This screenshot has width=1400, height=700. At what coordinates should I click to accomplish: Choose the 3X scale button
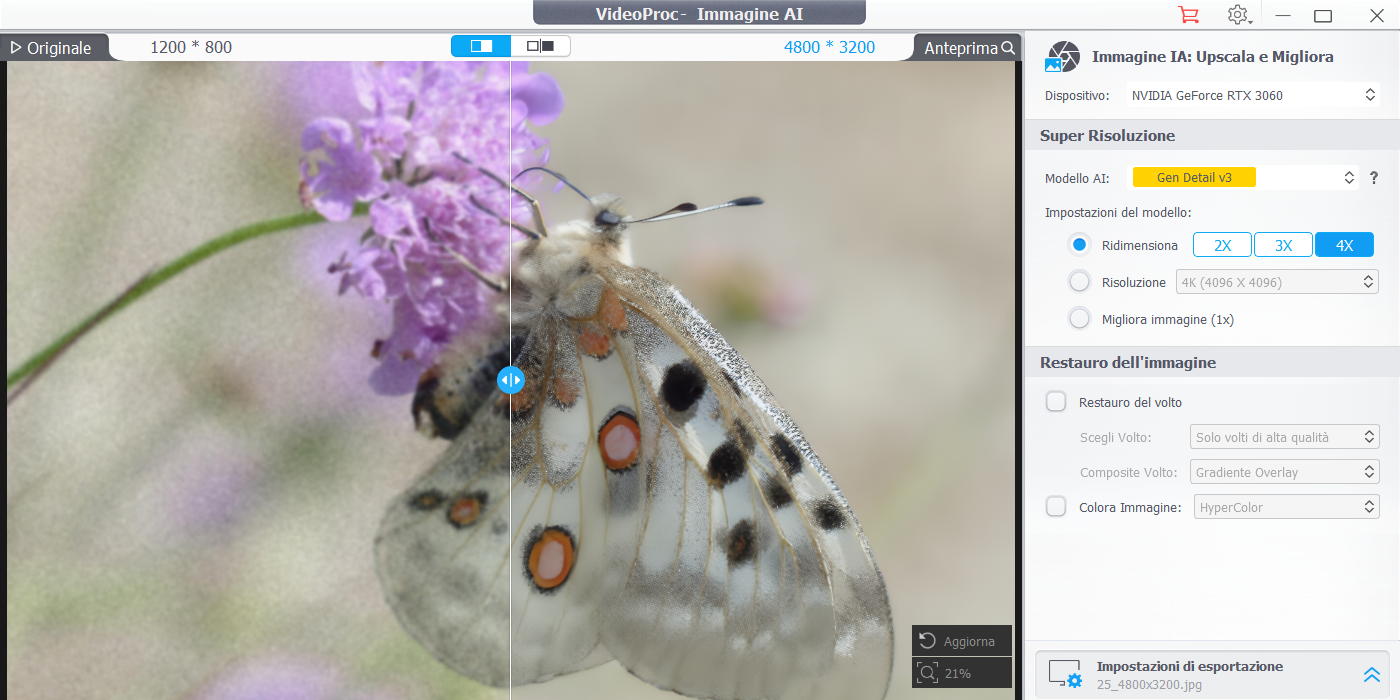click(x=1283, y=245)
